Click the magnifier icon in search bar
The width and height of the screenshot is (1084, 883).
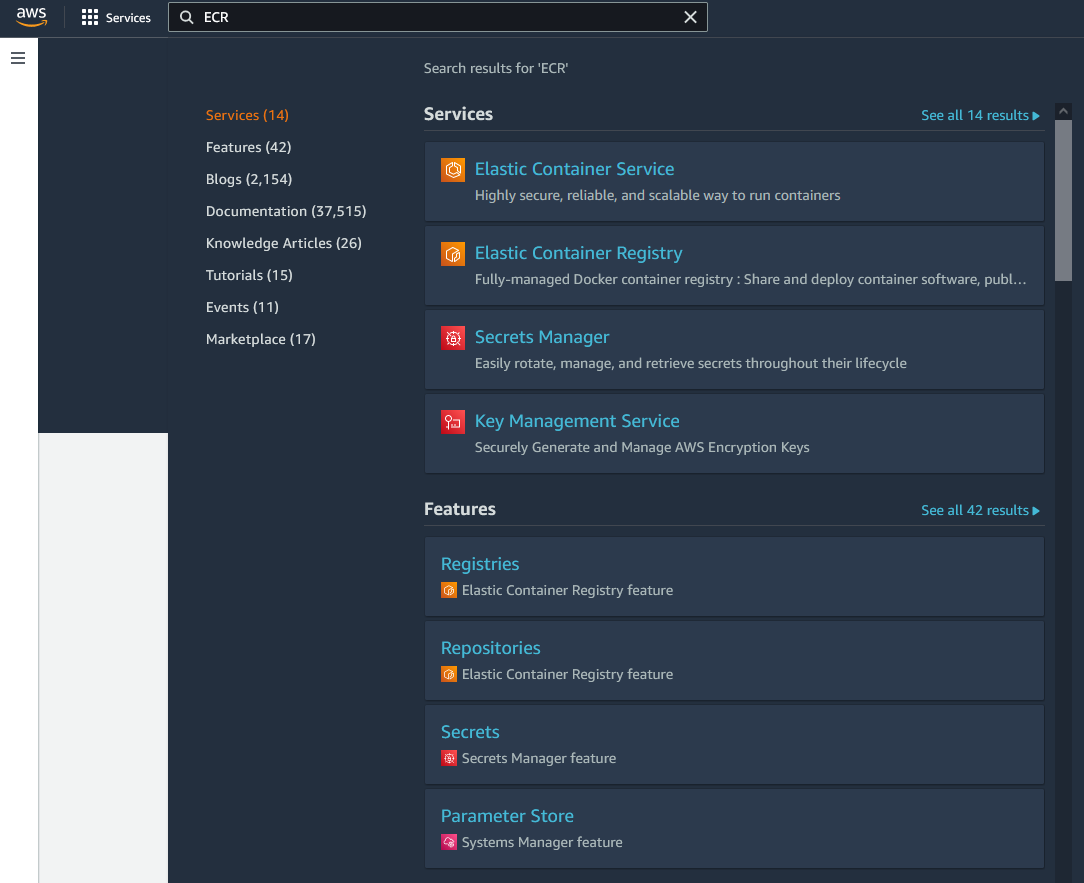click(x=187, y=17)
